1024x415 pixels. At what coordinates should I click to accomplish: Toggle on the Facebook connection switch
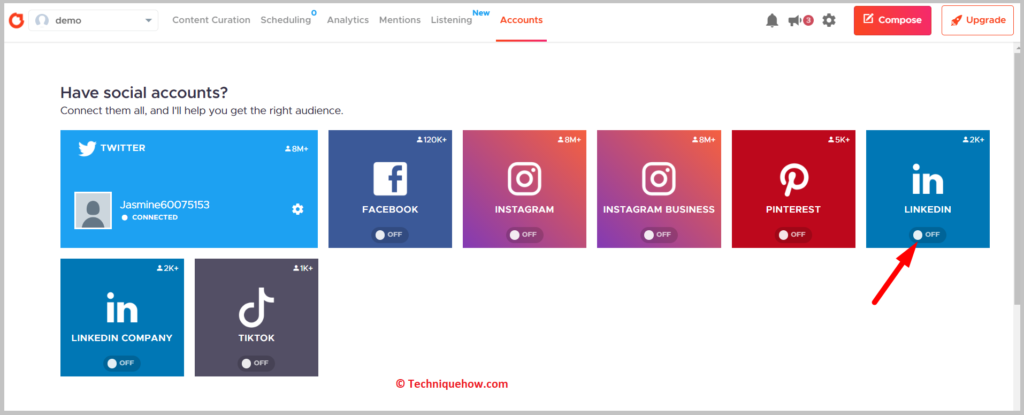pos(390,235)
